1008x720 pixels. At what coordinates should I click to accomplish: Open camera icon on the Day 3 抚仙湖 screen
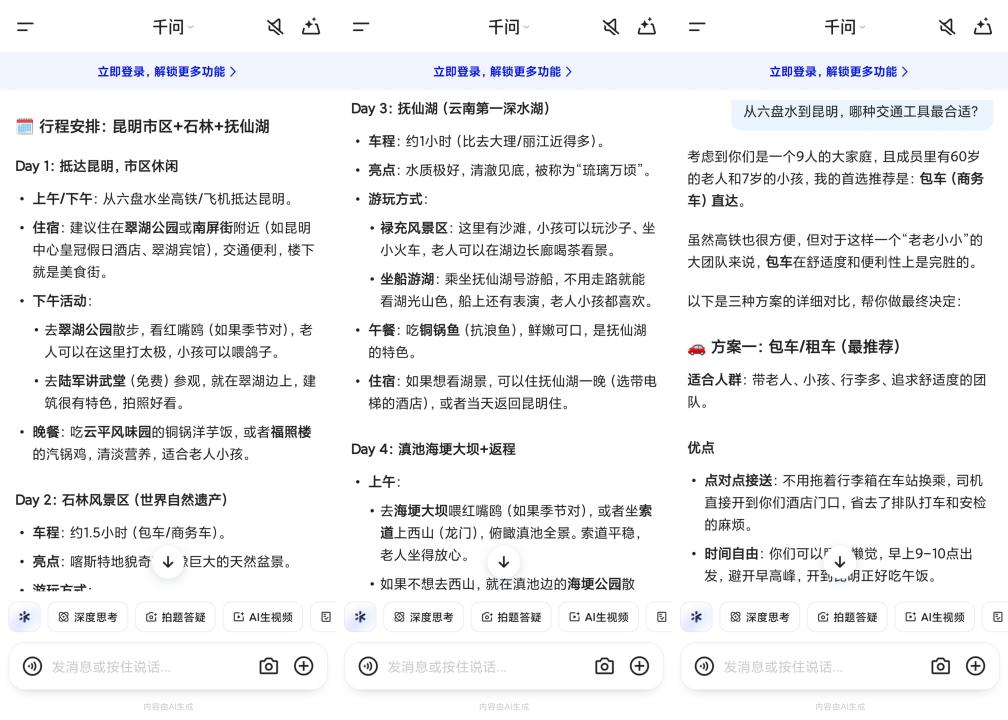coord(604,666)
